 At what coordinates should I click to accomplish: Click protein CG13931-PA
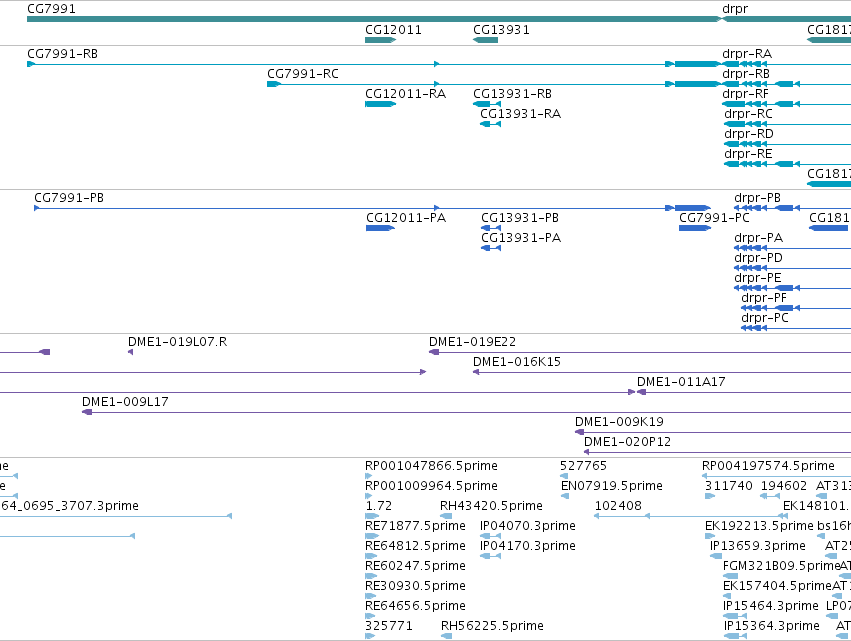[x=521, y=238]
